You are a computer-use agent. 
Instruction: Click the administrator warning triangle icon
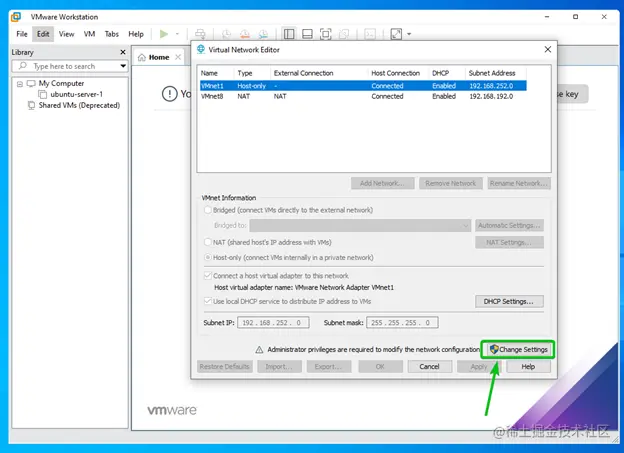(259, 350)
